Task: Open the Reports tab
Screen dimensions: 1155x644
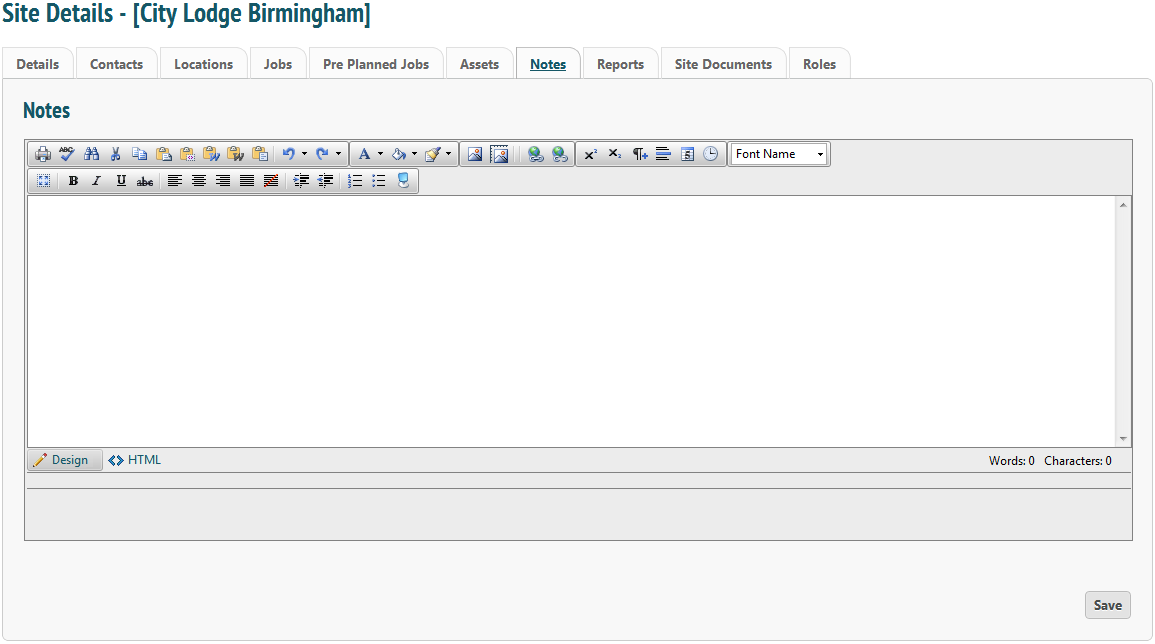Action: [620, 64]
